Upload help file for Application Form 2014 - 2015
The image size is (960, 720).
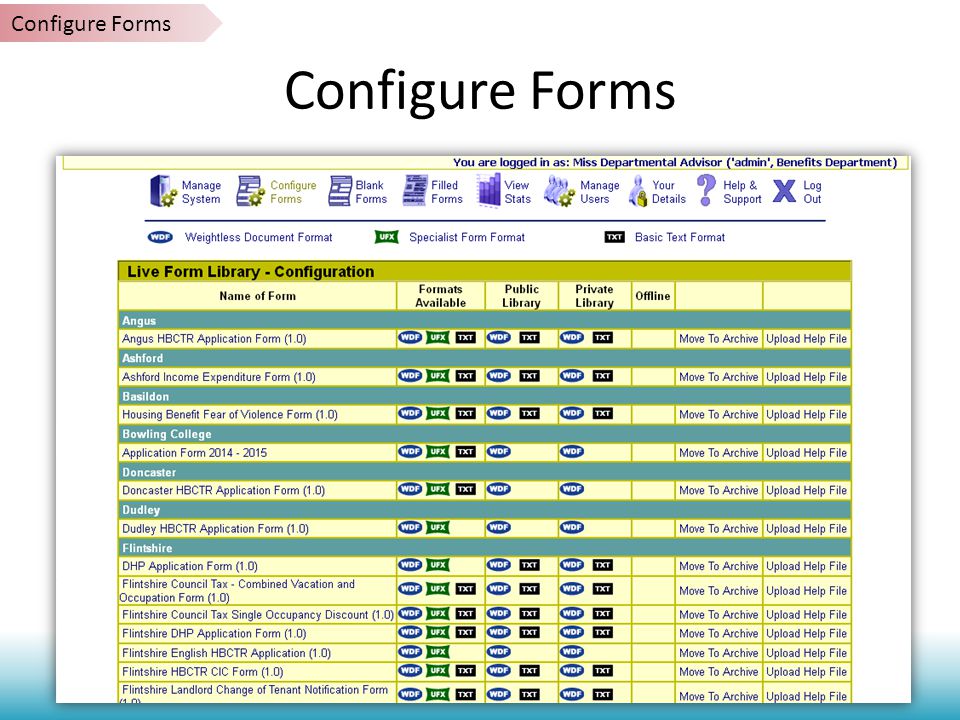tap(806, 452)
